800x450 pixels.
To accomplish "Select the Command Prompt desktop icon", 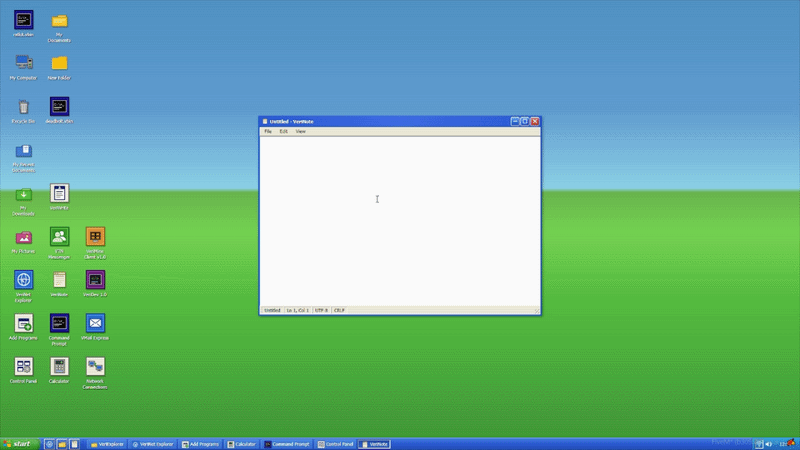I will point(59,330).
